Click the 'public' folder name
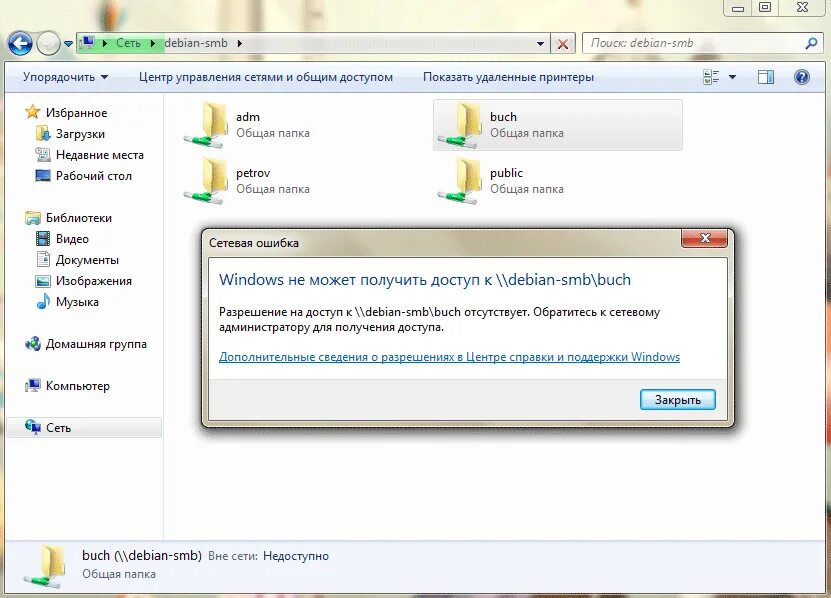 (506, 173)
